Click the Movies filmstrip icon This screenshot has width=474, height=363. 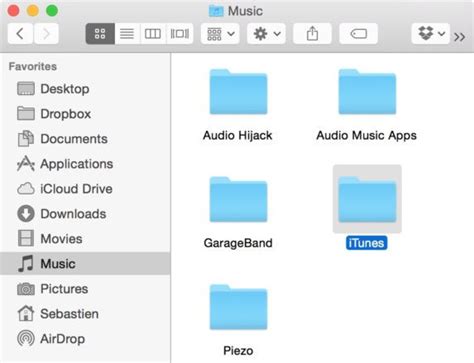pyautogui.click(x=26, y=238)
